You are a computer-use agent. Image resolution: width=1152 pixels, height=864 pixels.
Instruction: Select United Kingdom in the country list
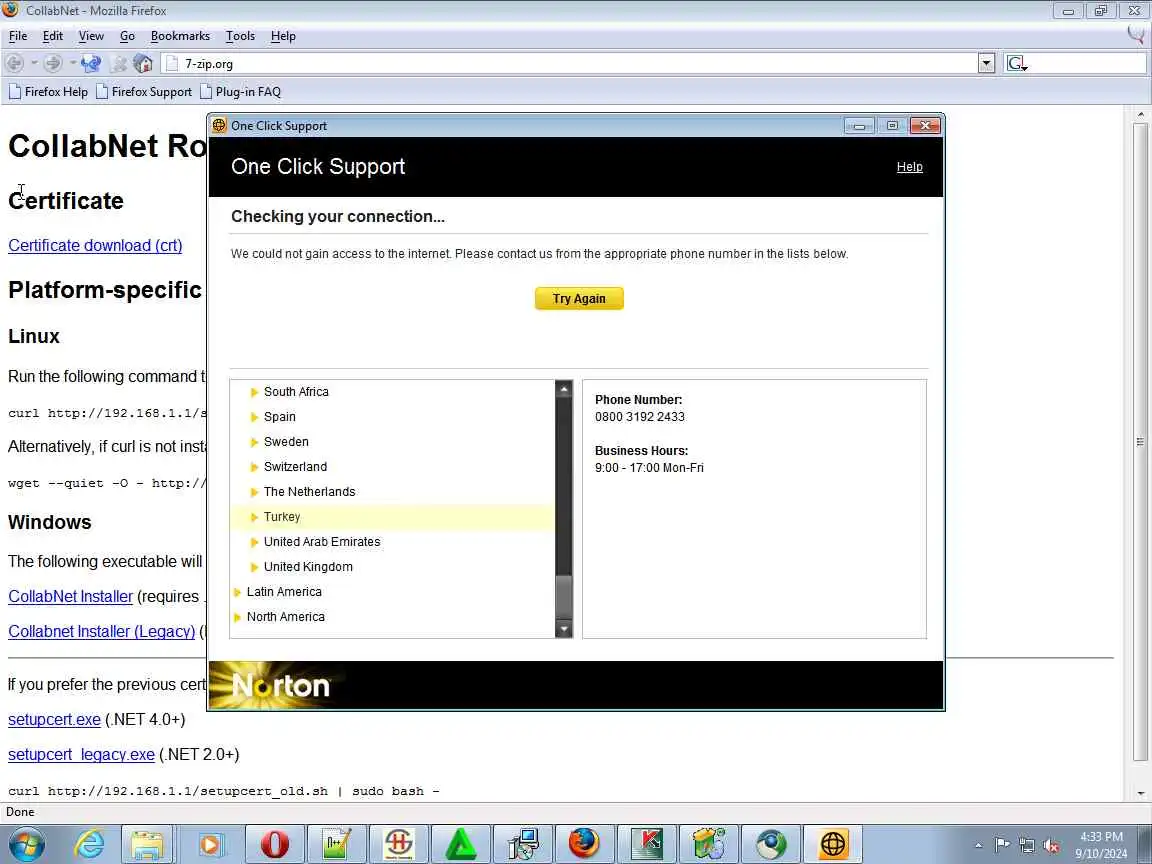(x=308, y=566)
